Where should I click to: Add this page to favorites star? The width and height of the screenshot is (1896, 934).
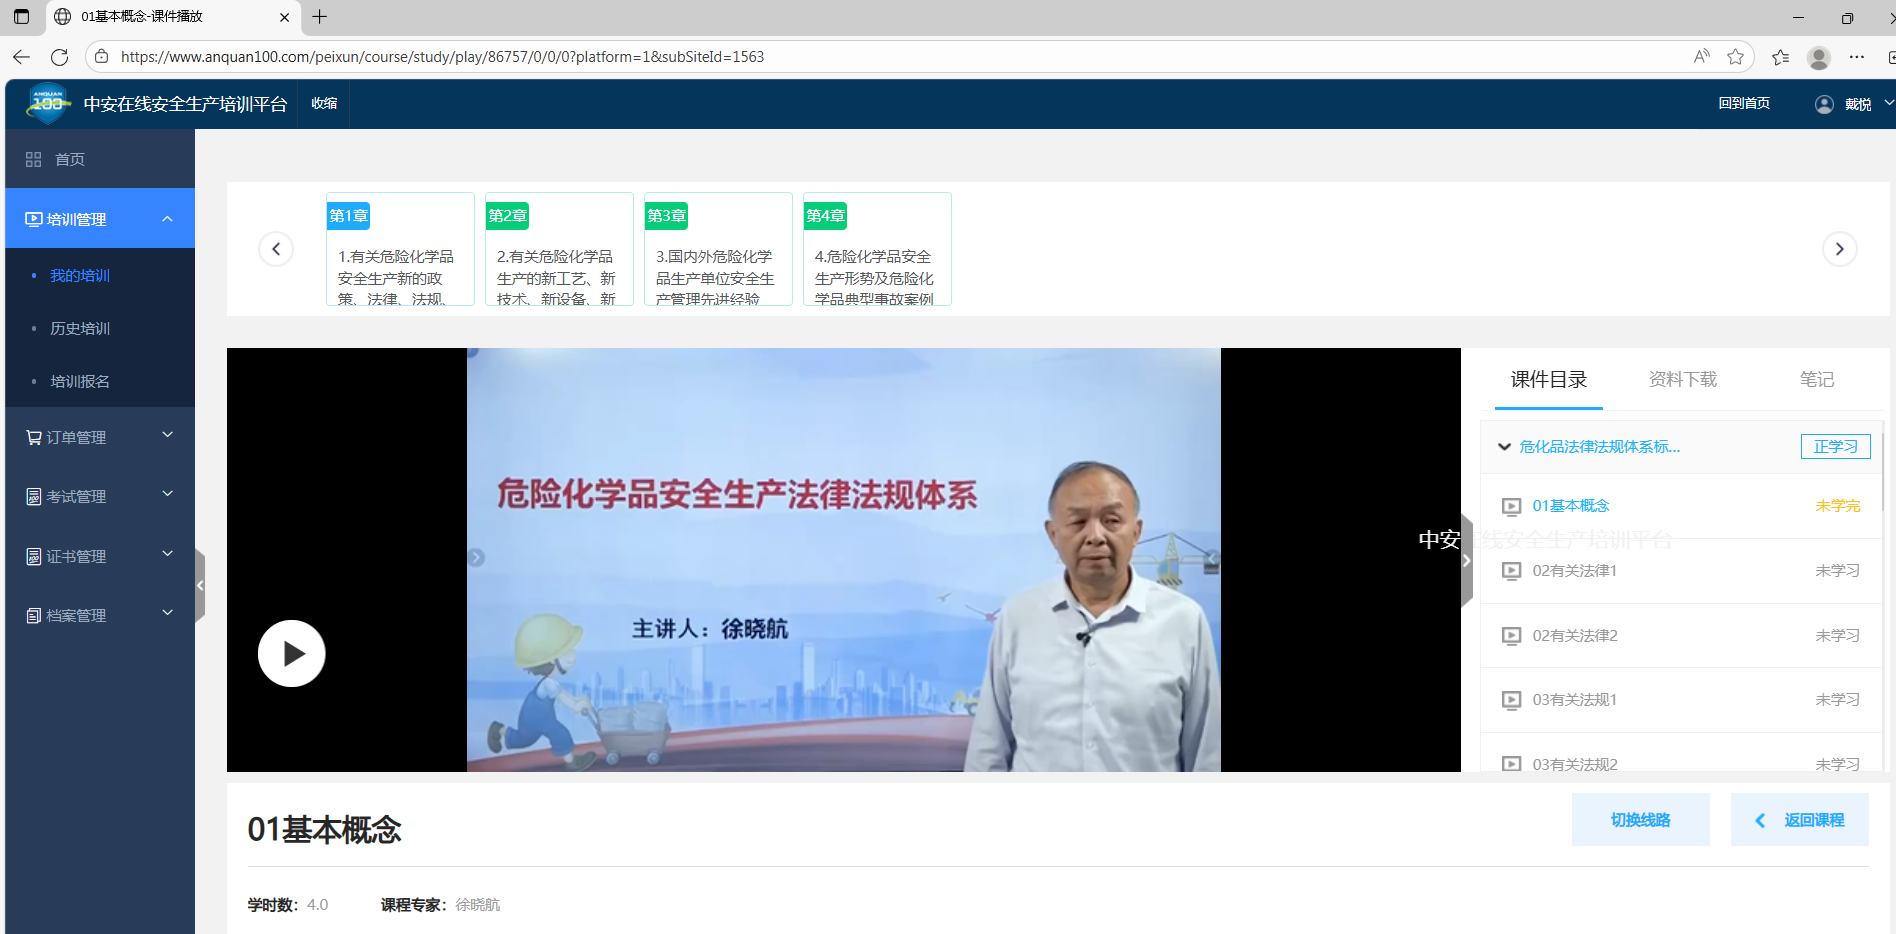1735,57
